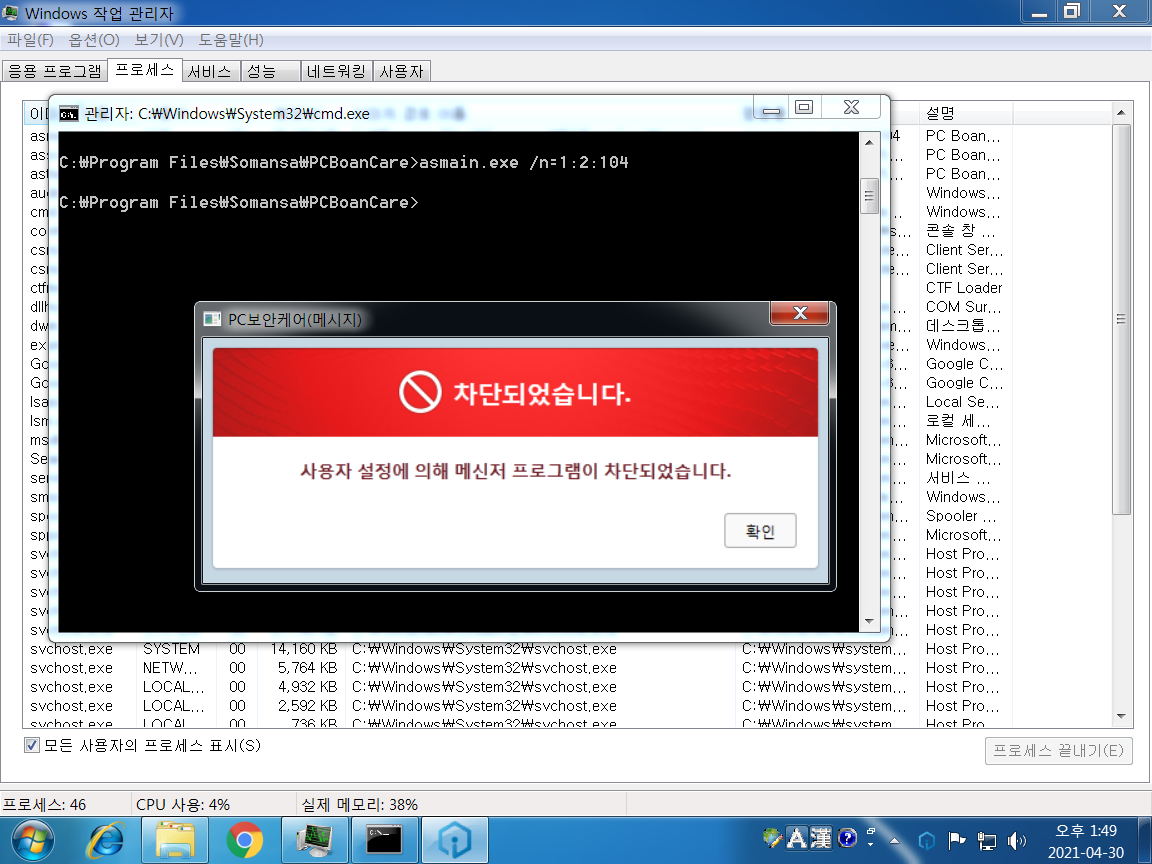
Task: Click the process list scroll up arrow
Action: tap(1121, 112)
